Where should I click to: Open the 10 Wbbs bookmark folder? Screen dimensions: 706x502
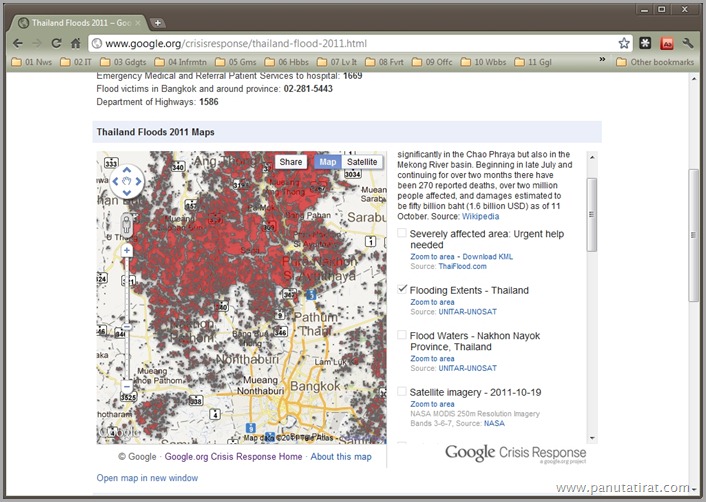[484, 62]
